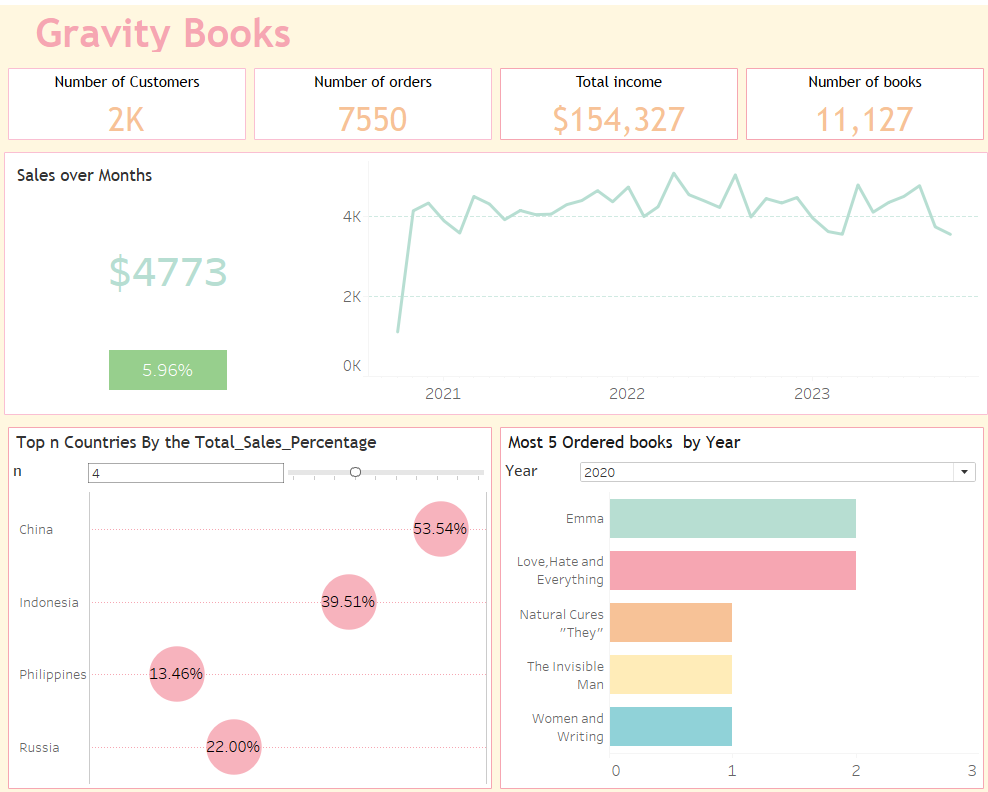Select the Philippines 13.46% bubble

pyautogui.click(x=176, y=674)
